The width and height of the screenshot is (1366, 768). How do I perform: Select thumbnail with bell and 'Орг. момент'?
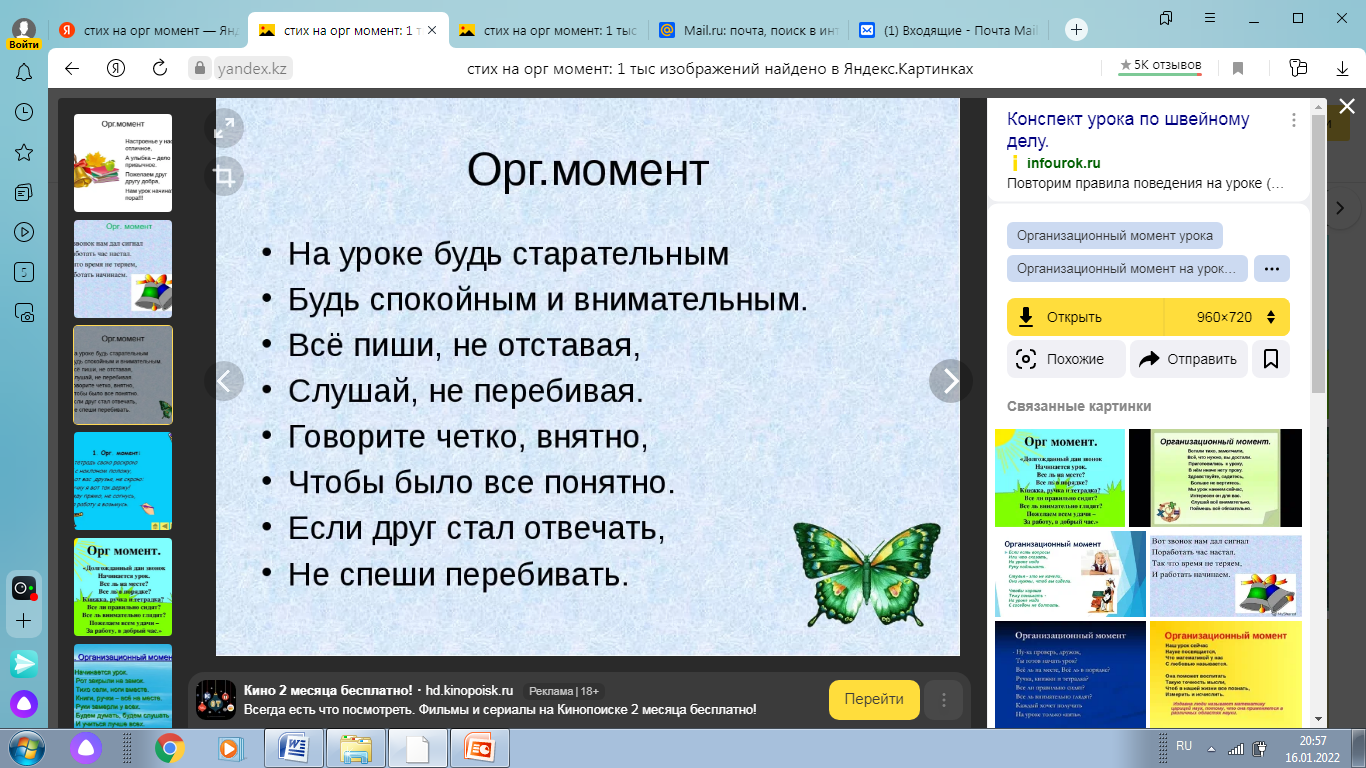[x=123, y=269]
